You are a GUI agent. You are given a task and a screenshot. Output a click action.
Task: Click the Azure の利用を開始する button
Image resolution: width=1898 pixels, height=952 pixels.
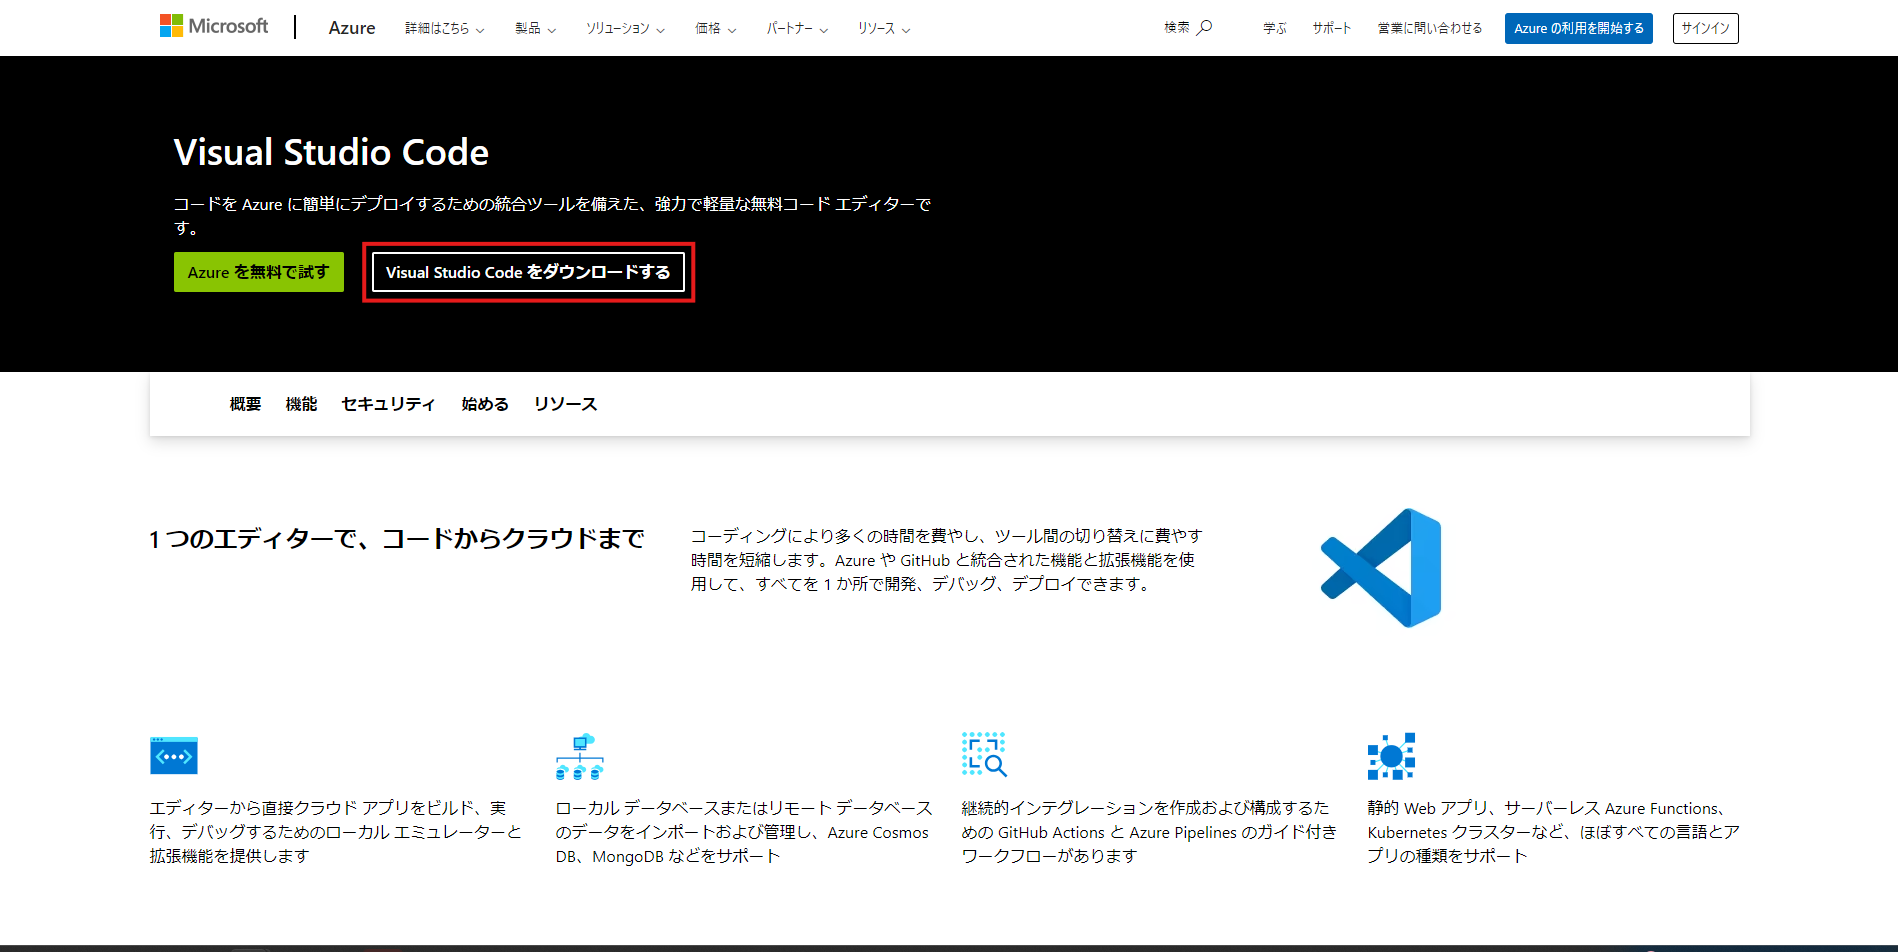tap(1578, 28)
